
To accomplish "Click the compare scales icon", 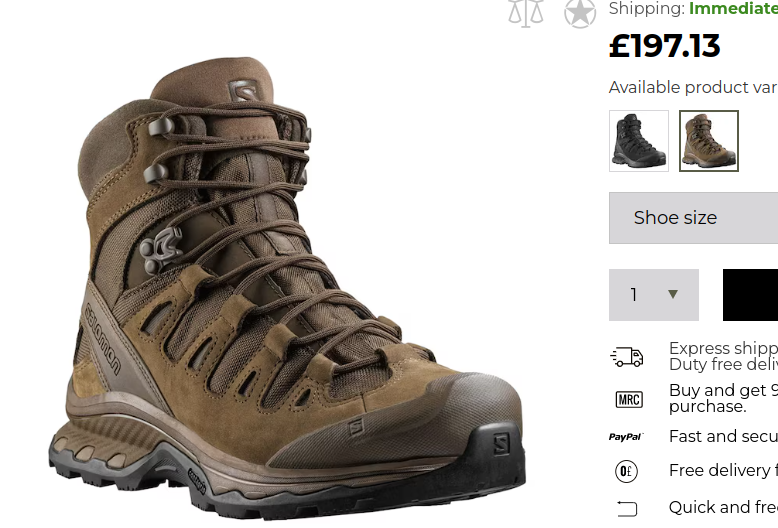I will (x=526, y=13).
